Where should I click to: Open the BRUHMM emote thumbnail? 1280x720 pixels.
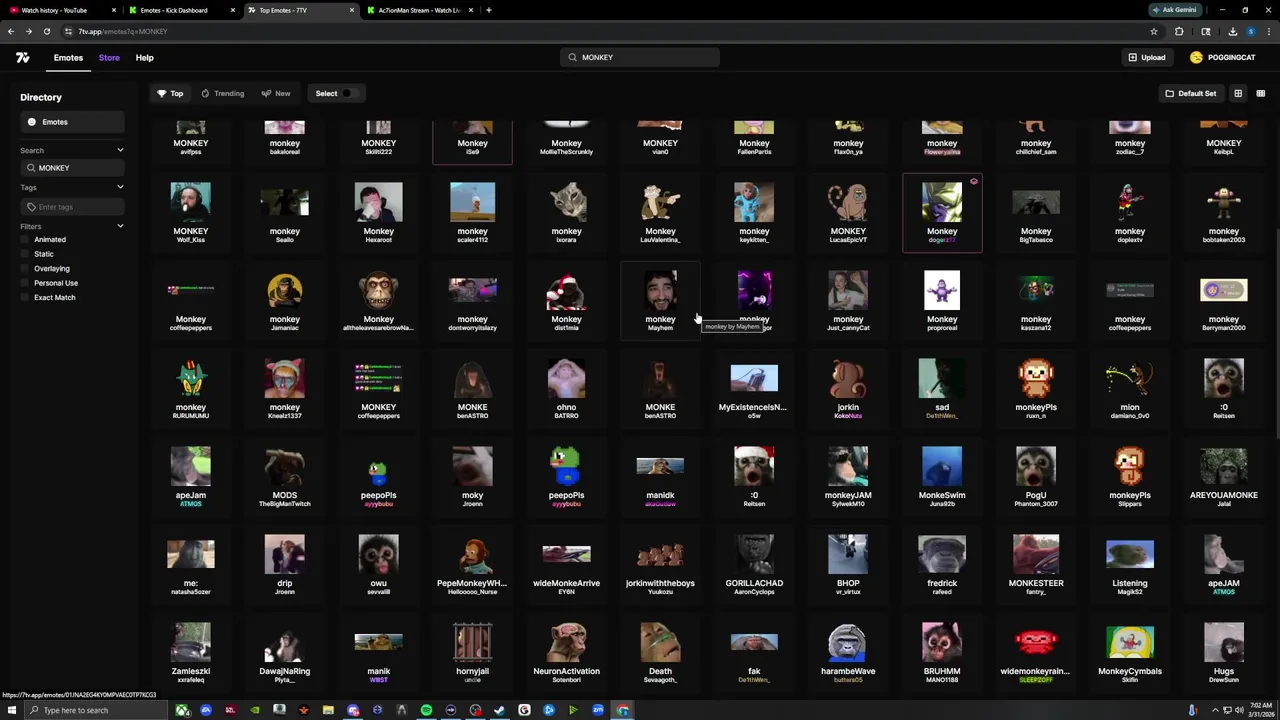(x=942, y=644)
